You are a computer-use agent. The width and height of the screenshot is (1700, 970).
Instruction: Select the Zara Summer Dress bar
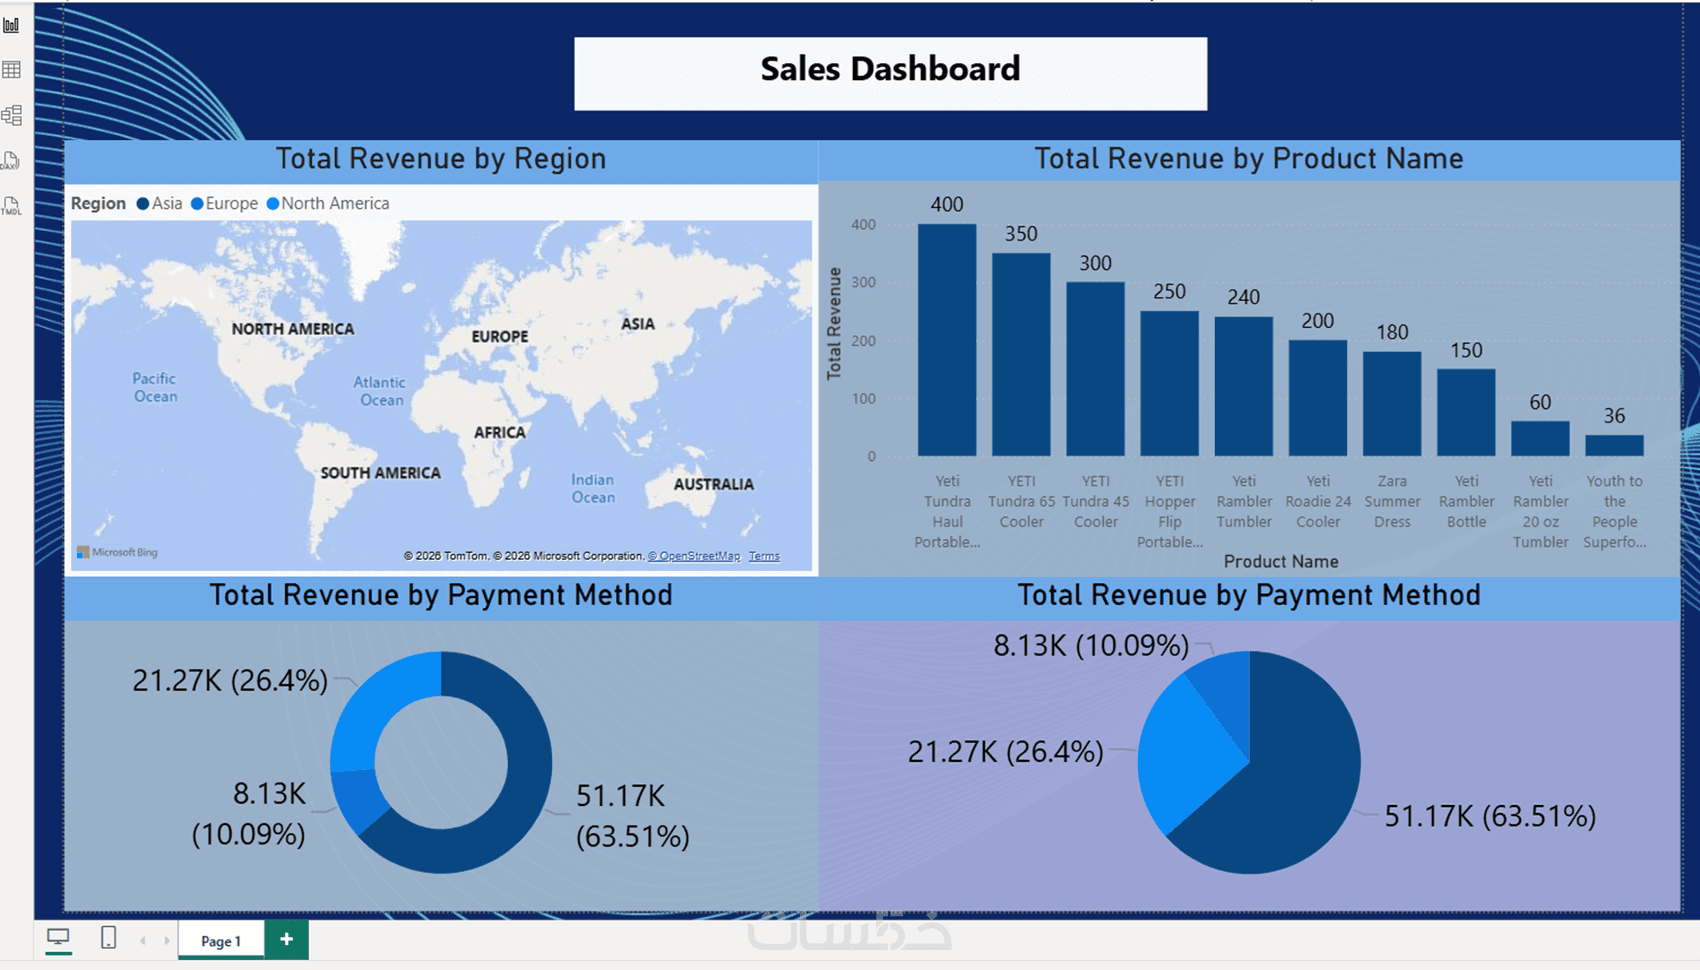click(x=1392, y=404)
